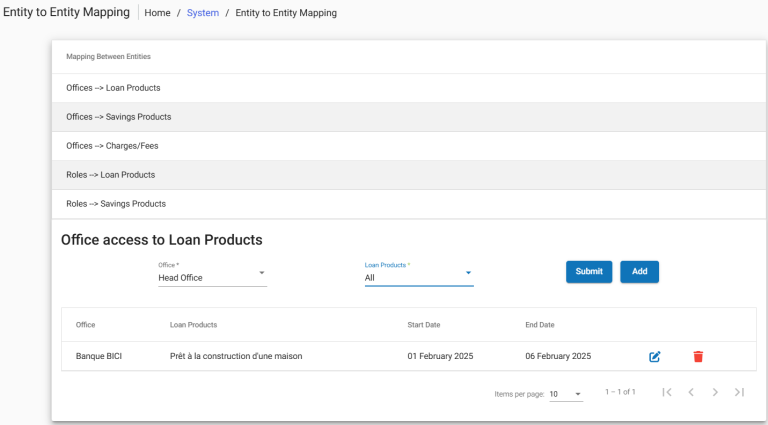Jump to last page of results

click(739, 392)
